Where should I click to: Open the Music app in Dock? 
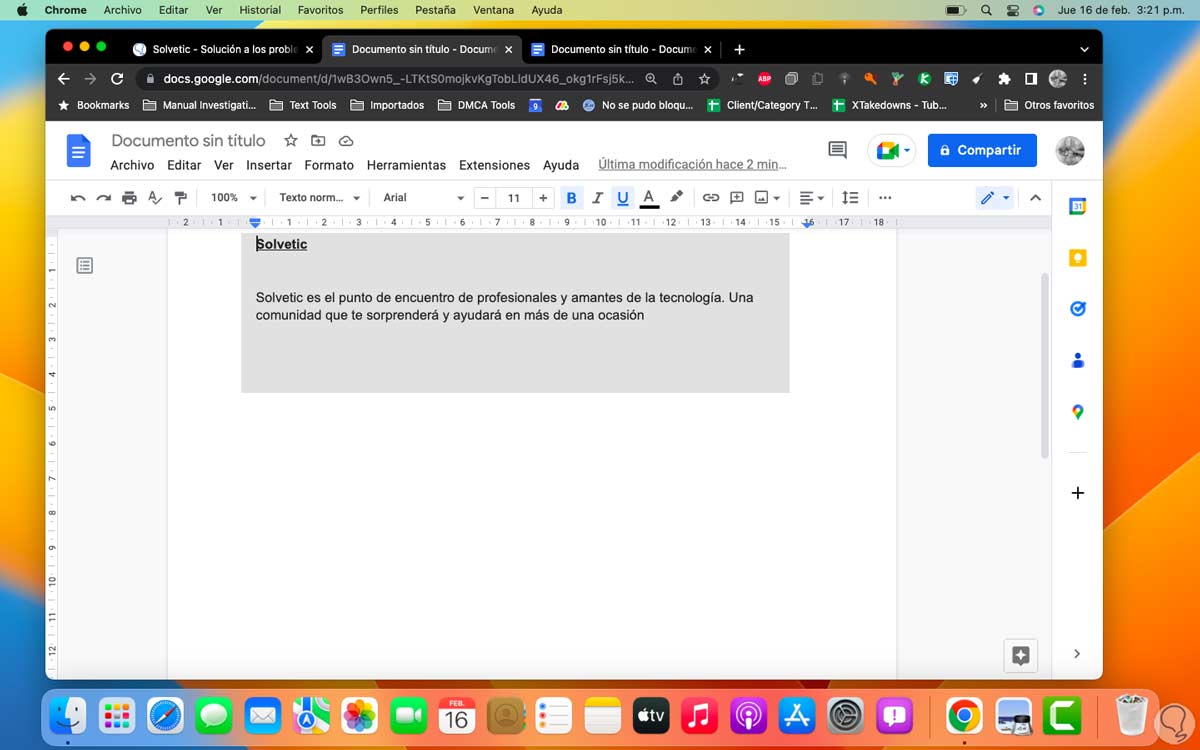click(x=700, y=715)
